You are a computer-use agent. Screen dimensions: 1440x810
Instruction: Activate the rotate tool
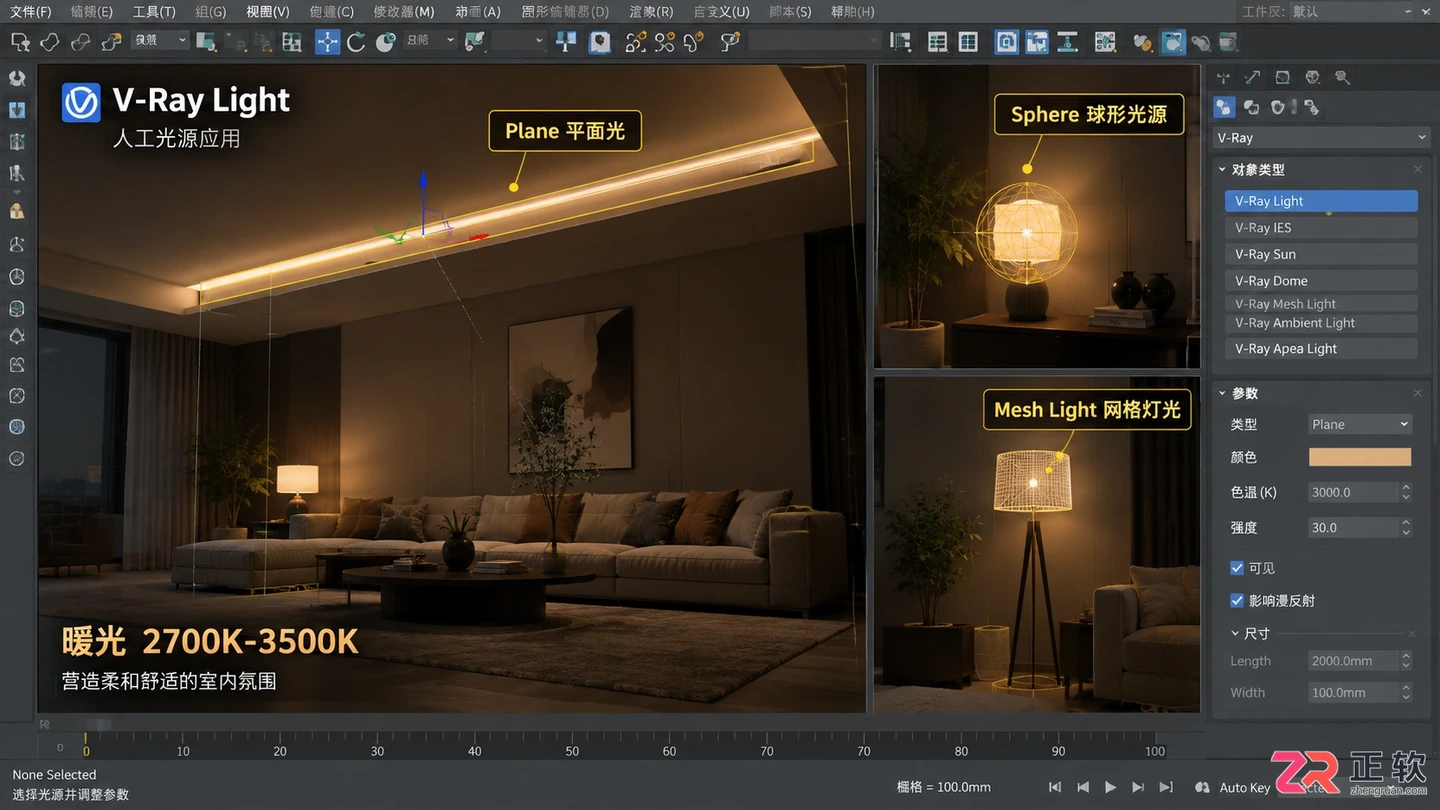(356, 41)
